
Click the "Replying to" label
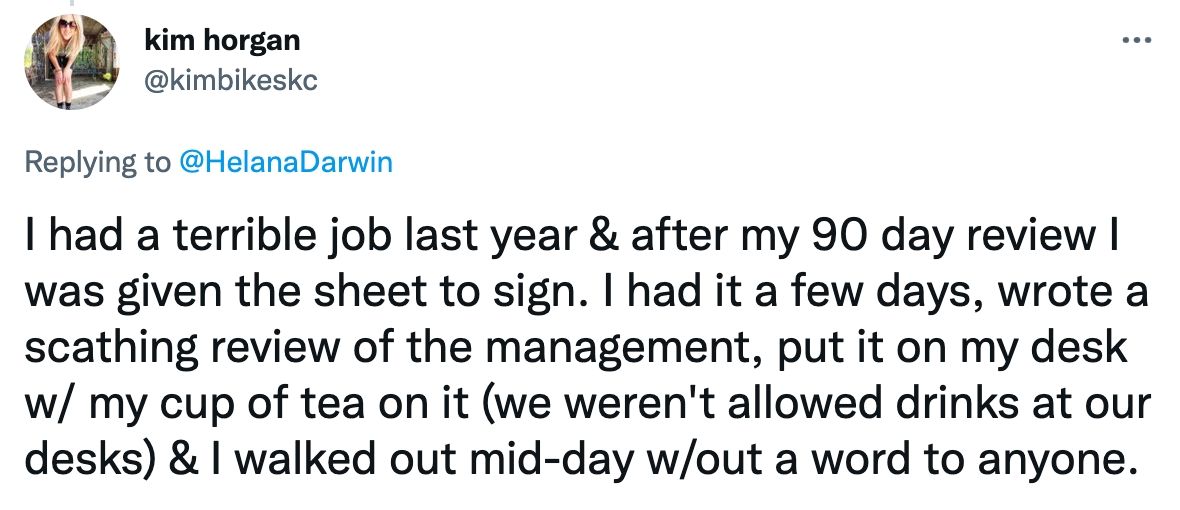97,163
